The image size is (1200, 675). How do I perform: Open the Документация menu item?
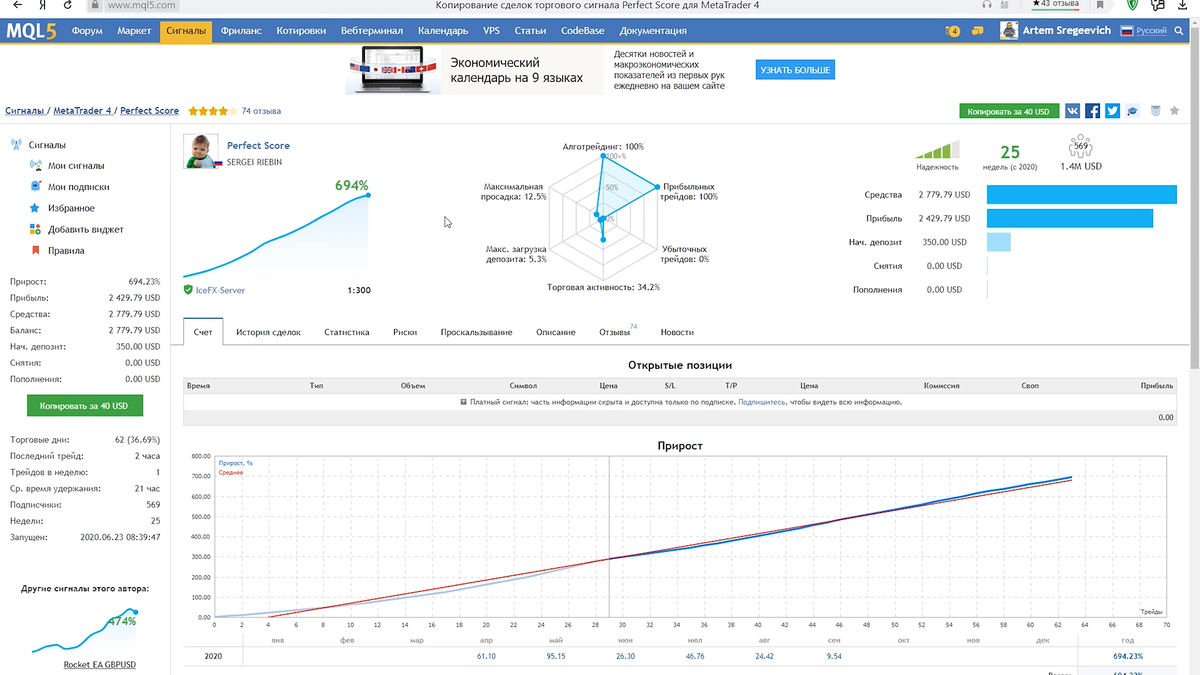tap(653, 31)
